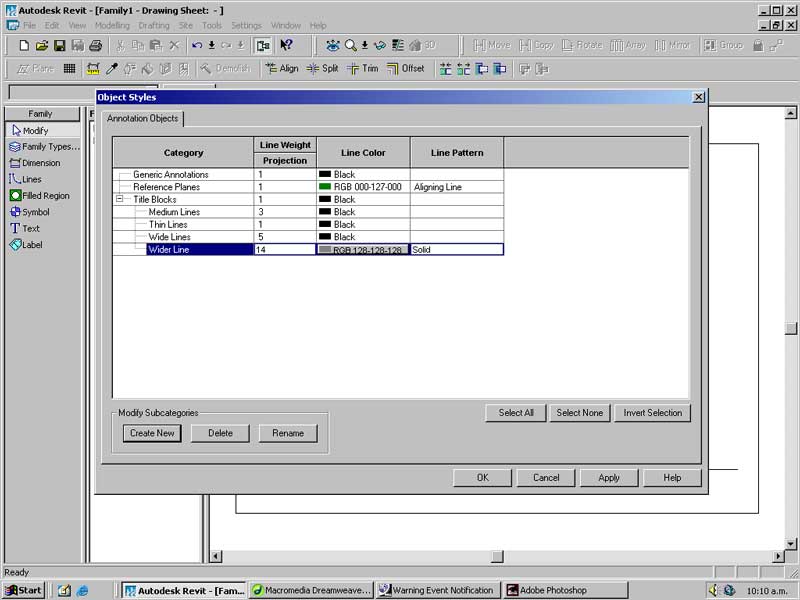
Task: Select the Wide Lines subcategory
Action: [169, 237]
